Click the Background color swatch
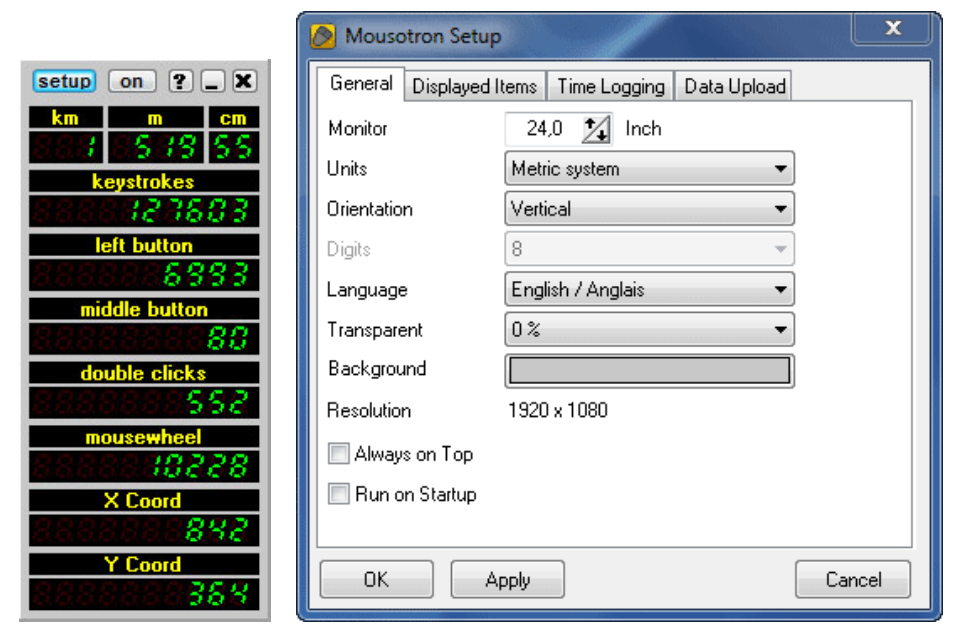 tap(650, 369)
